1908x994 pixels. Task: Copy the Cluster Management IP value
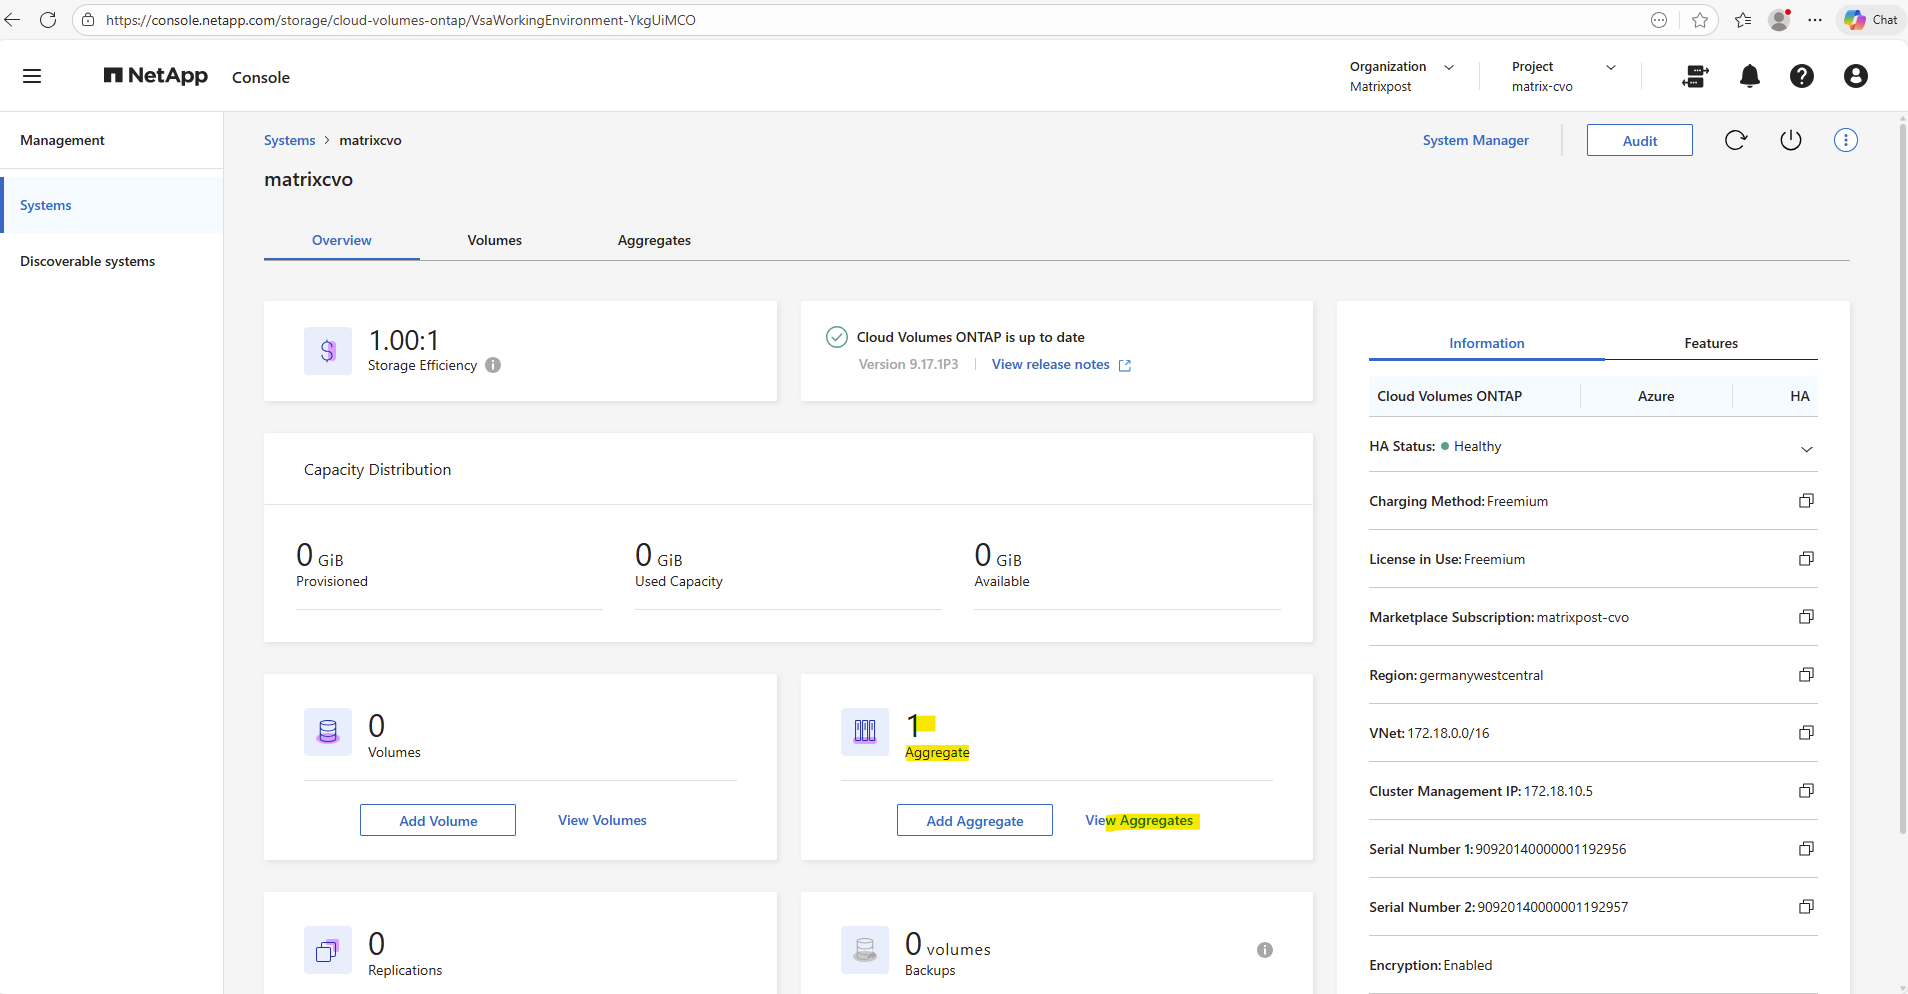(1806, 791)
